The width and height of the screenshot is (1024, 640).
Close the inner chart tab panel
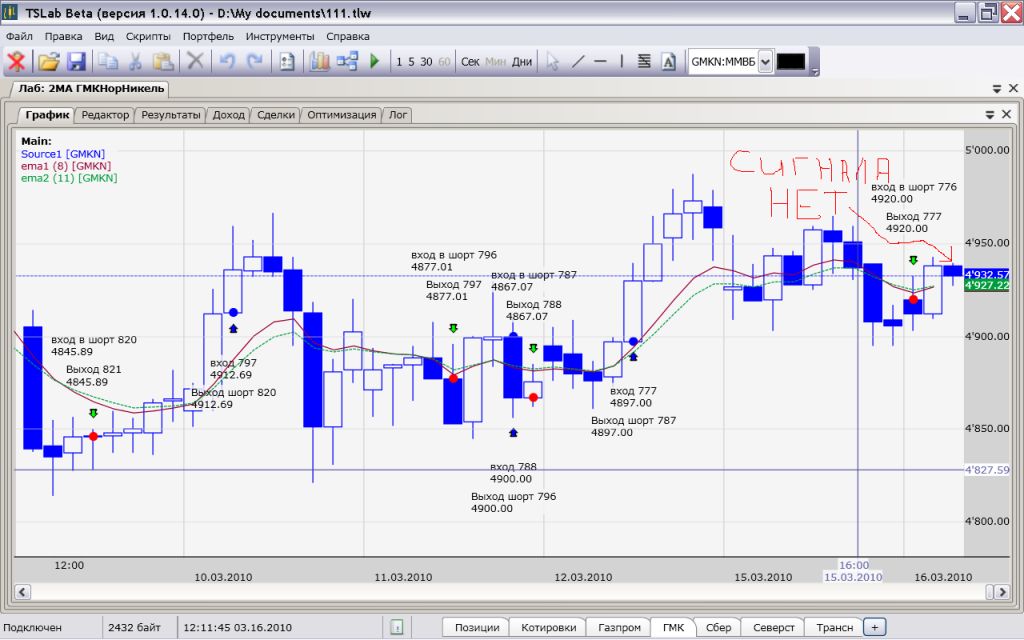coord(1006,114)
